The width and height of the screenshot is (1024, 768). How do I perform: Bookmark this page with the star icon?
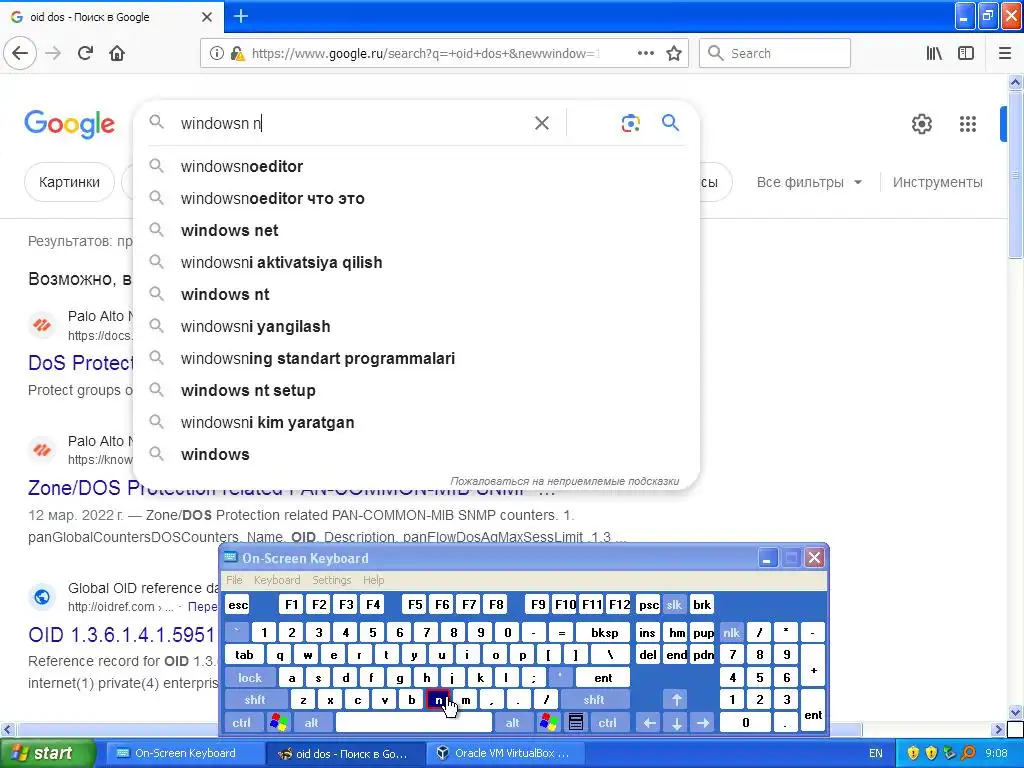click(674, 54)
